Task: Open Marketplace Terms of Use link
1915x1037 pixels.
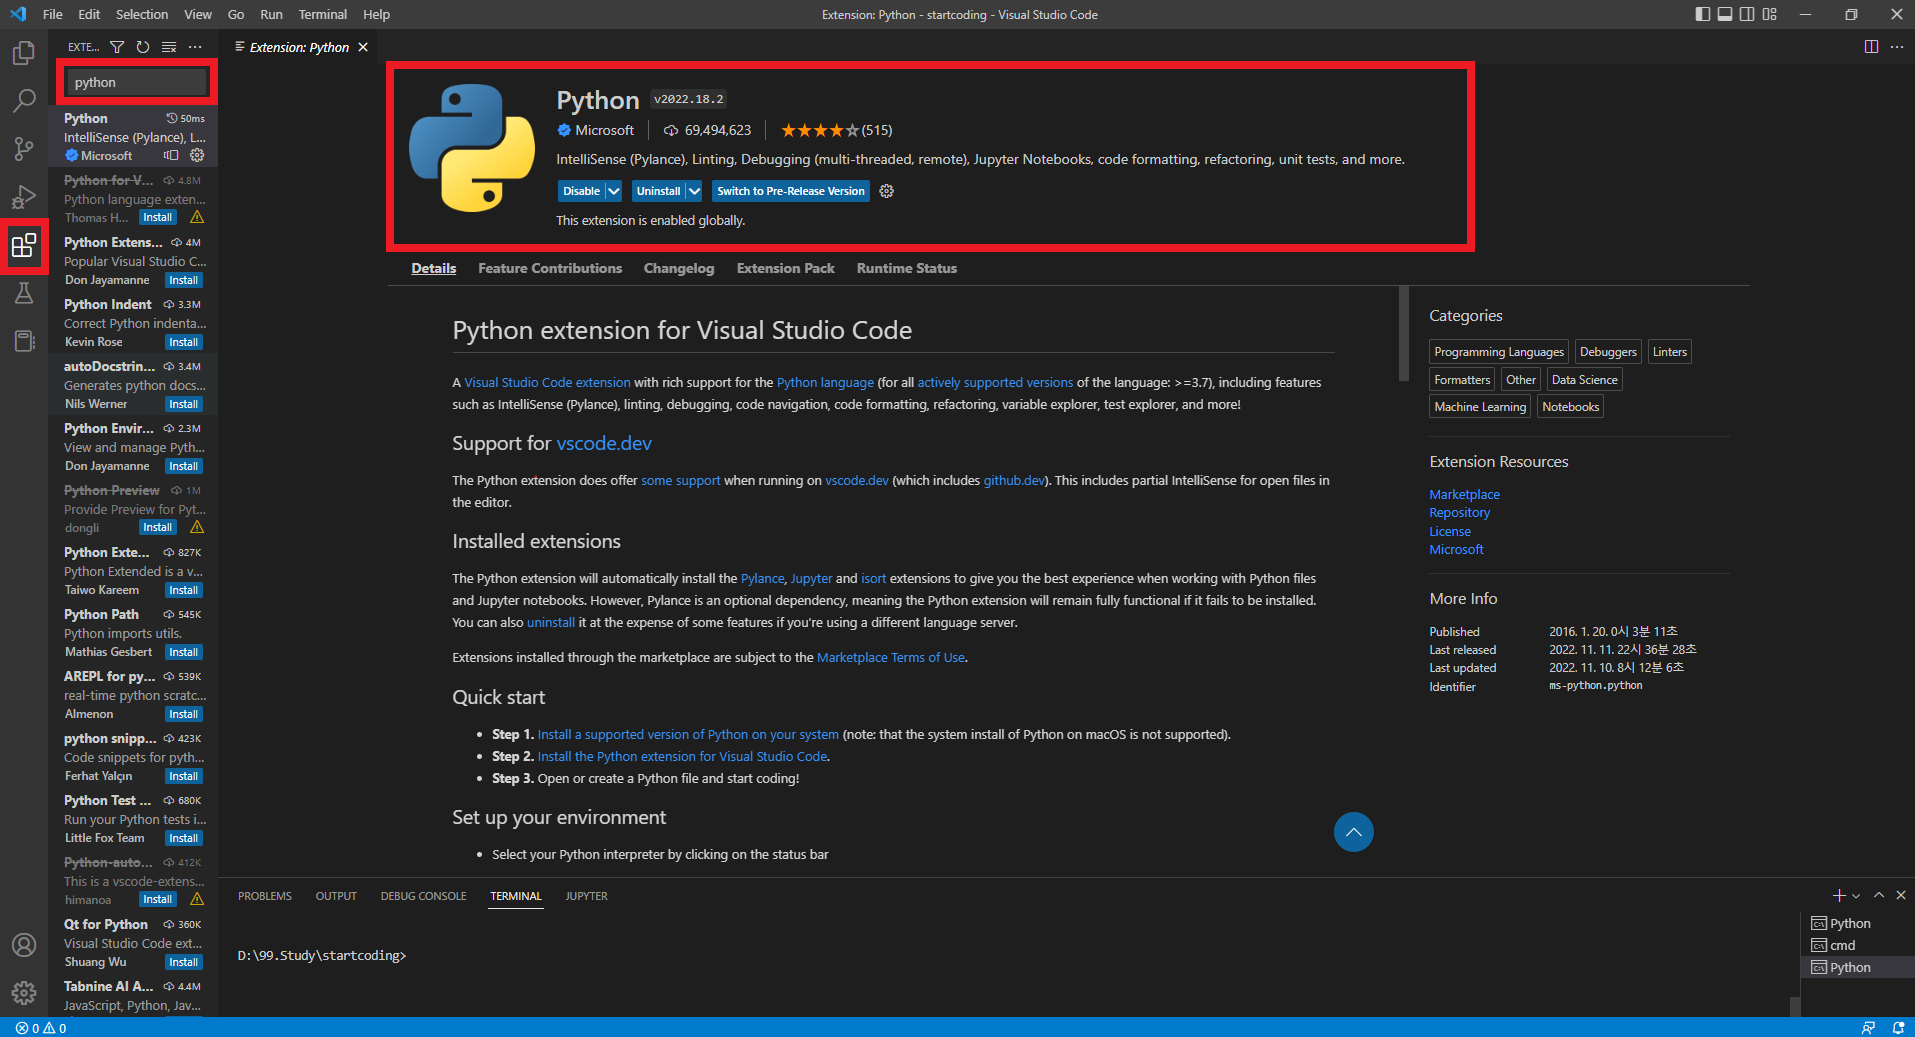Action: 891,657
